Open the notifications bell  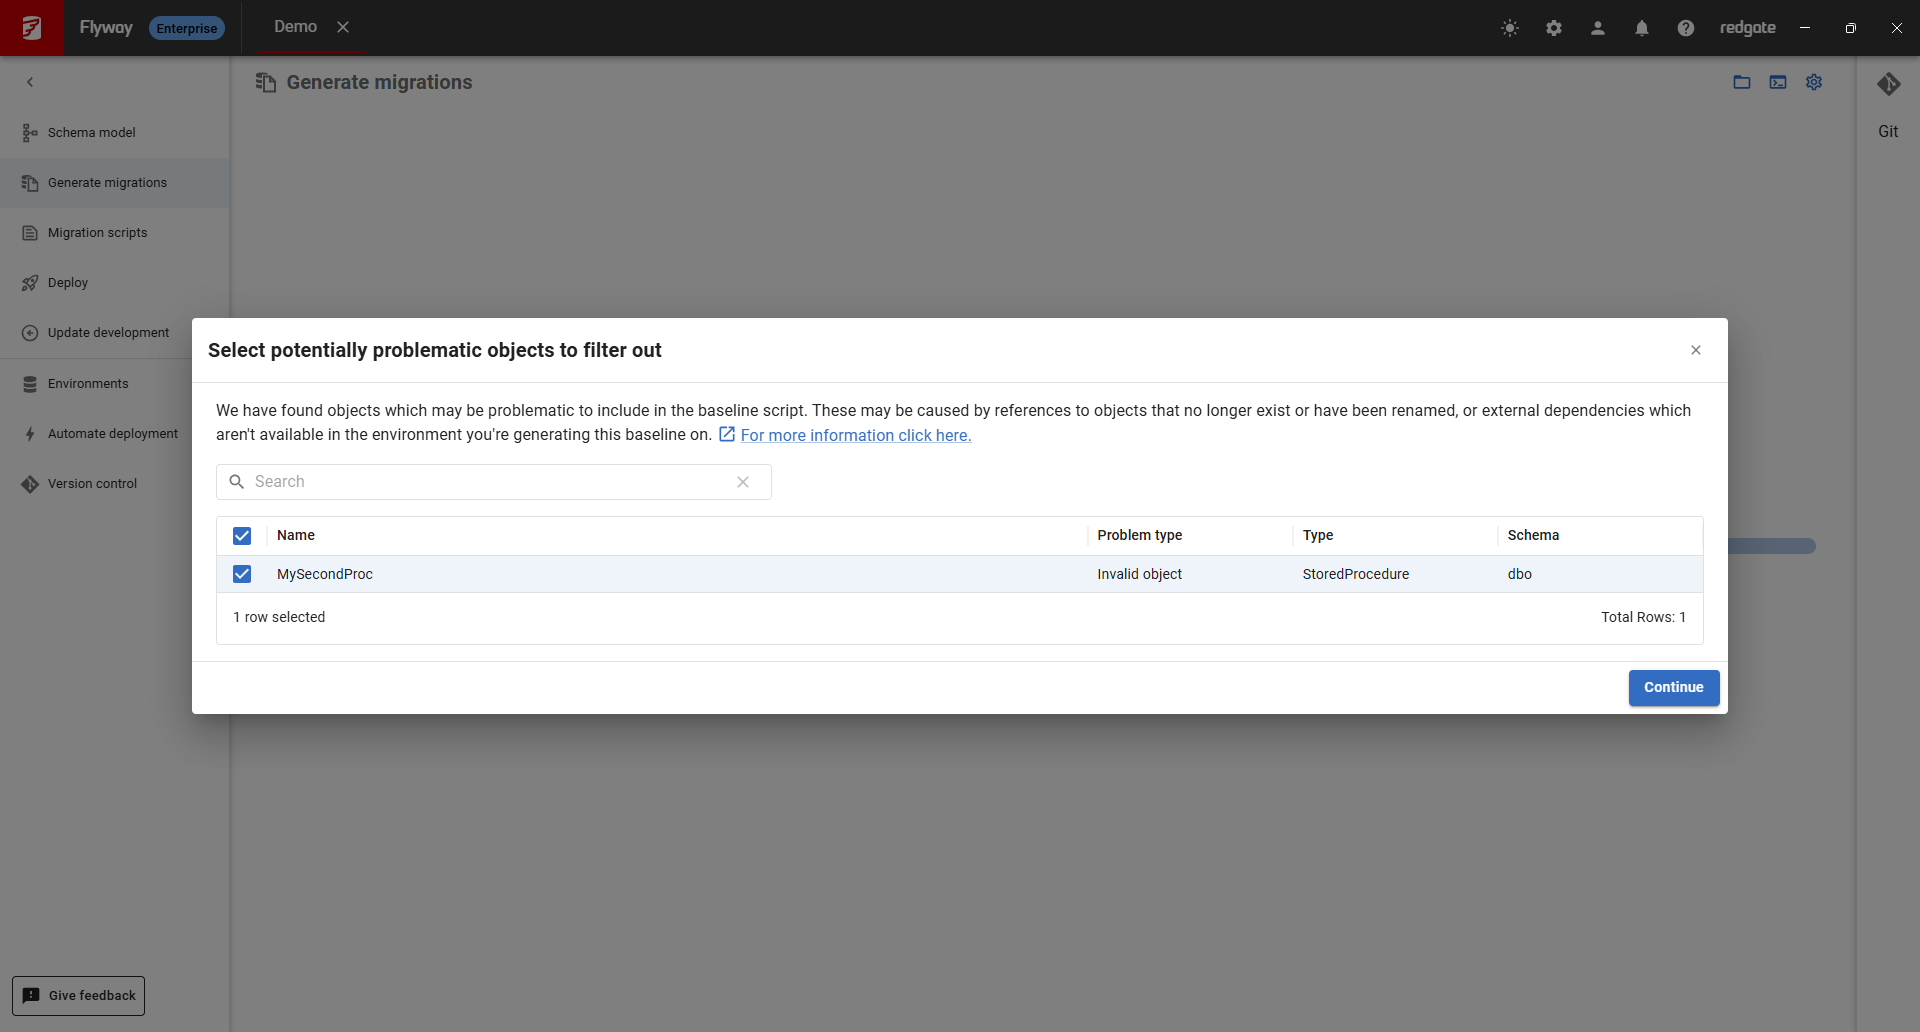tap(1642, 28)
